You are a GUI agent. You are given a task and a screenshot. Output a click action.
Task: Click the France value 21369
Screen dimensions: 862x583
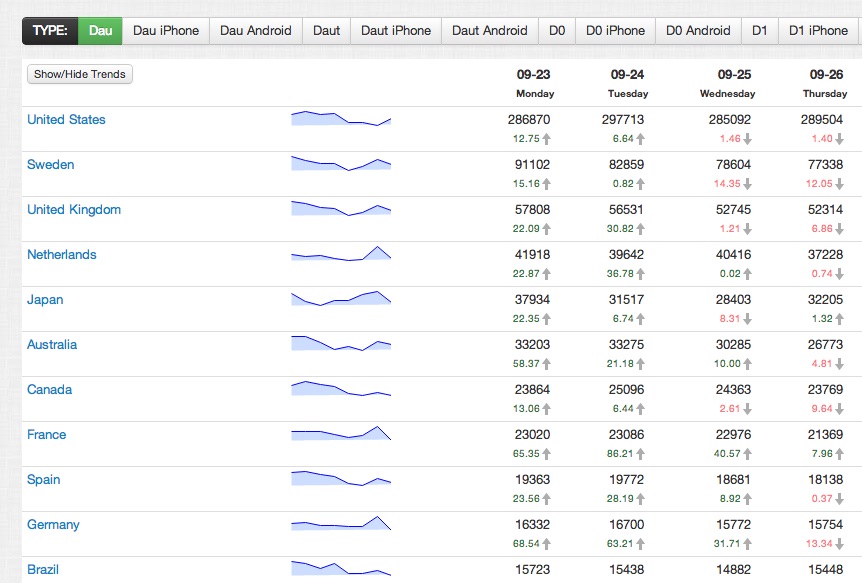[825, 435]
